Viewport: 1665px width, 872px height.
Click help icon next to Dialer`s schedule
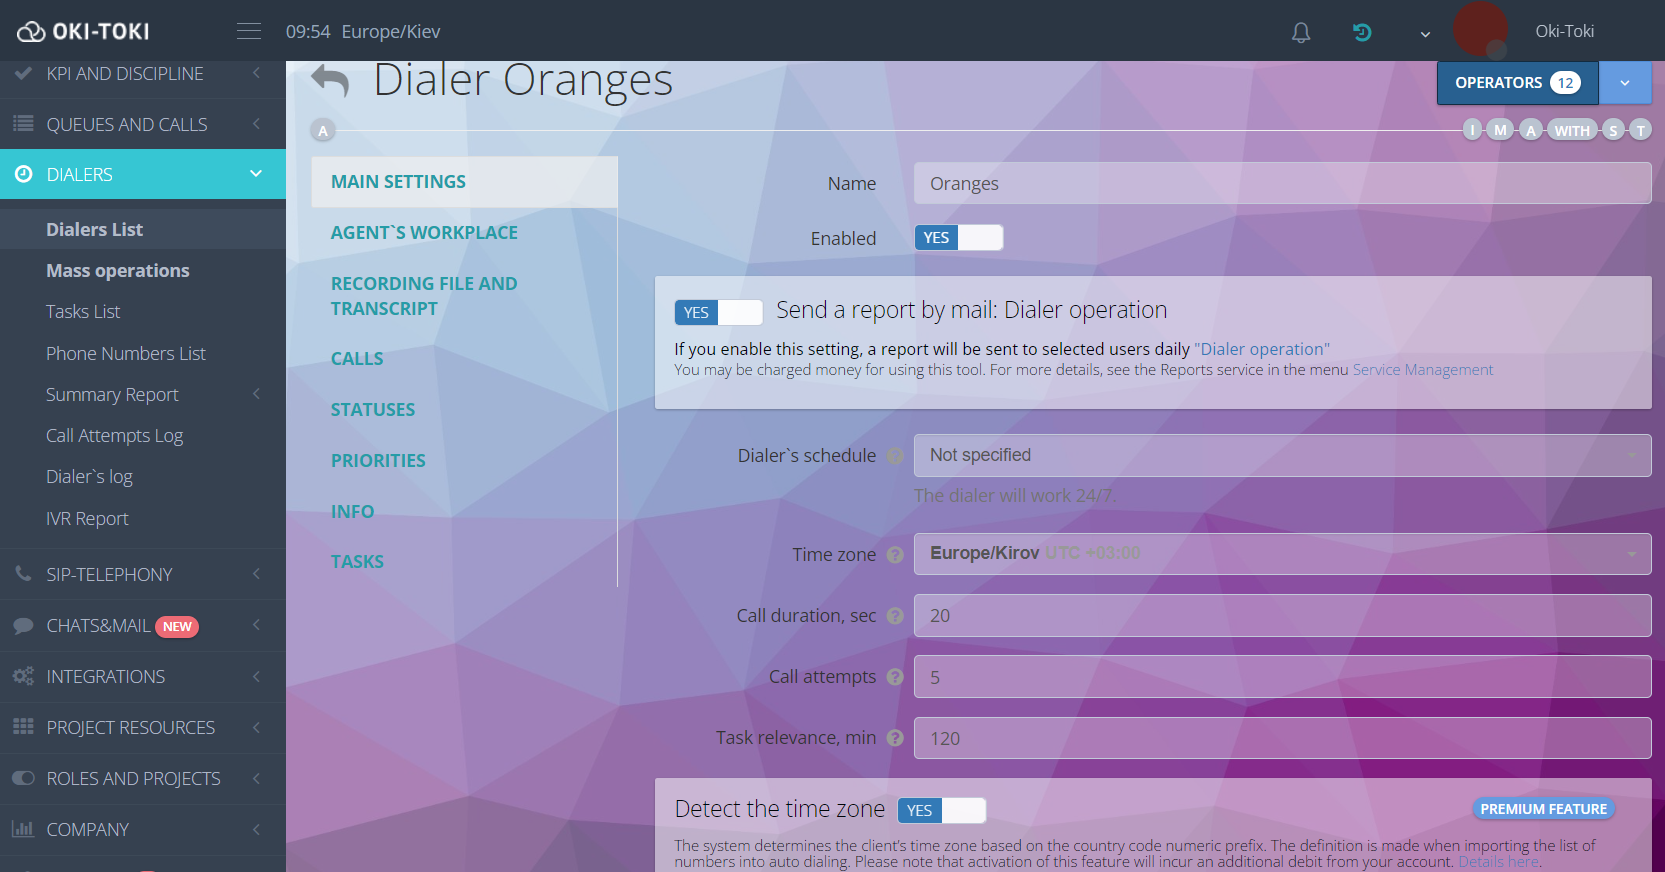point(895,456)
